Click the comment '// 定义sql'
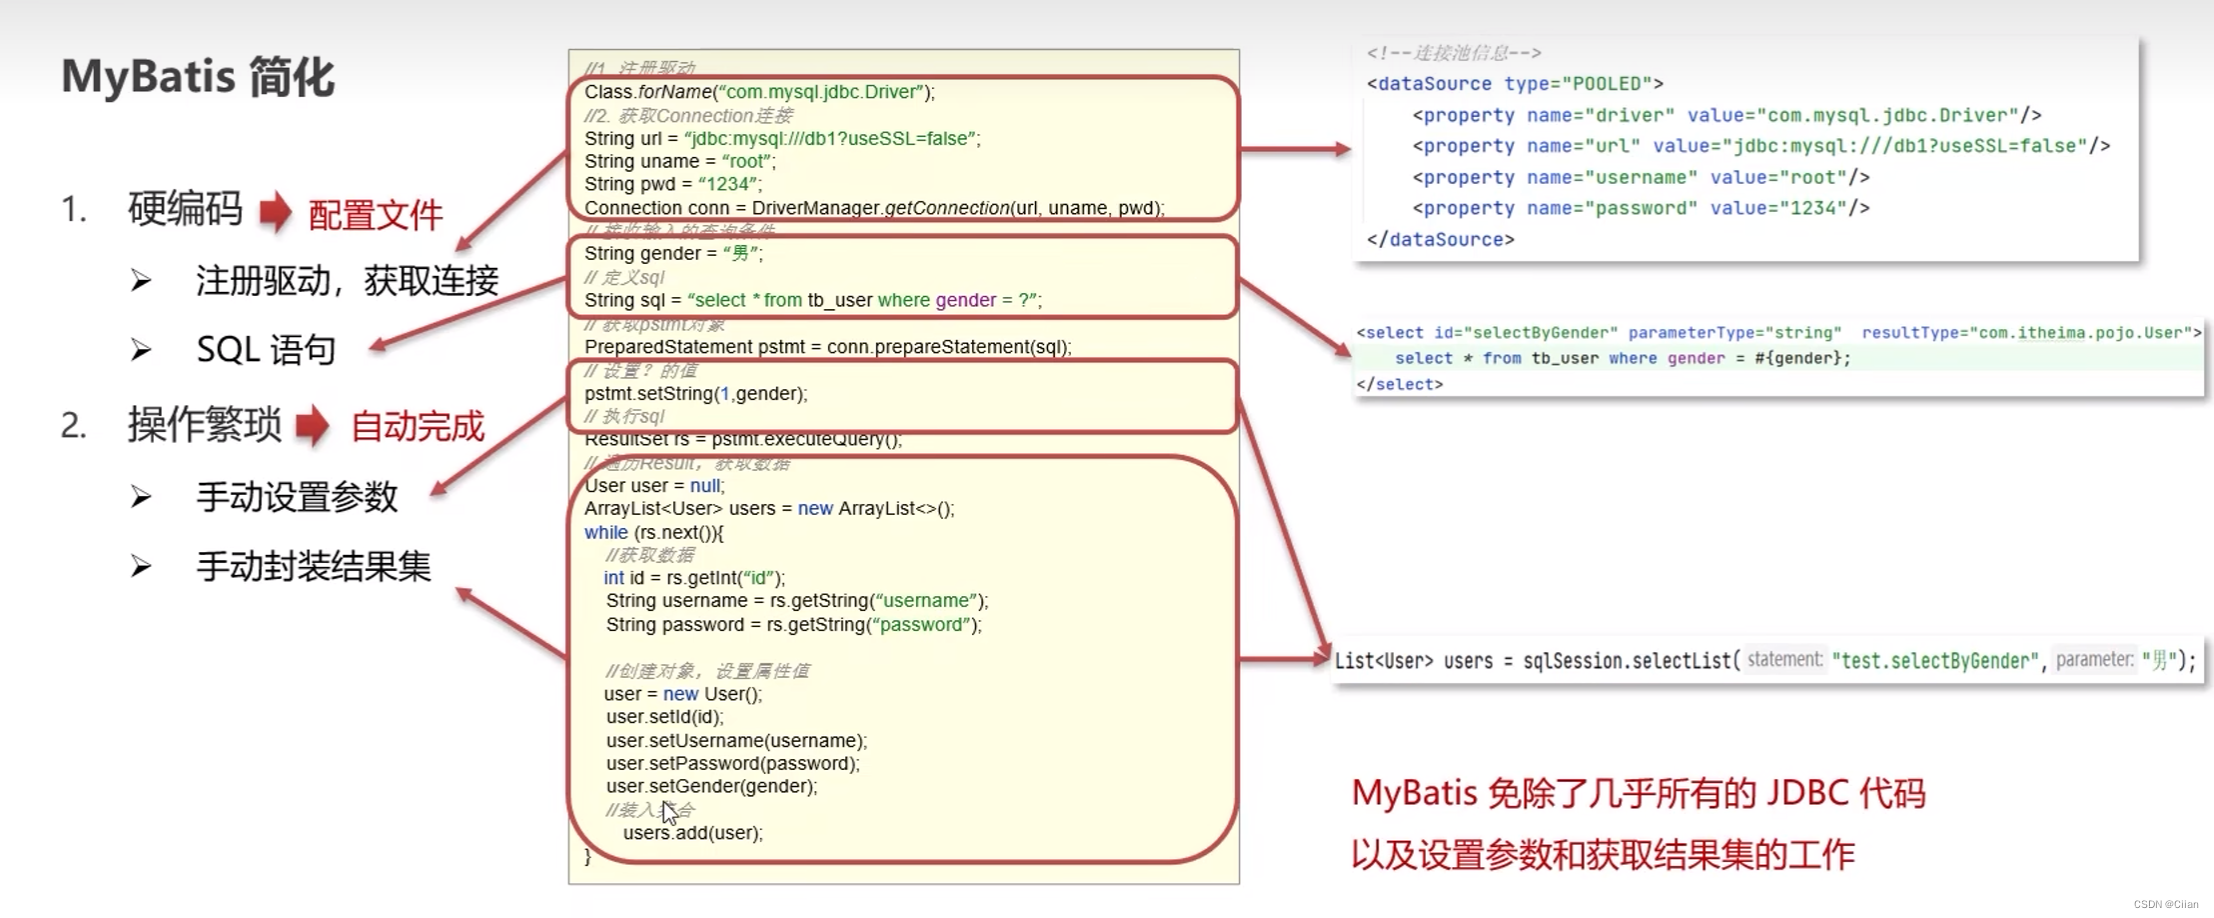This screenshot has width=2214, height=918. click(x=624, y=277)
